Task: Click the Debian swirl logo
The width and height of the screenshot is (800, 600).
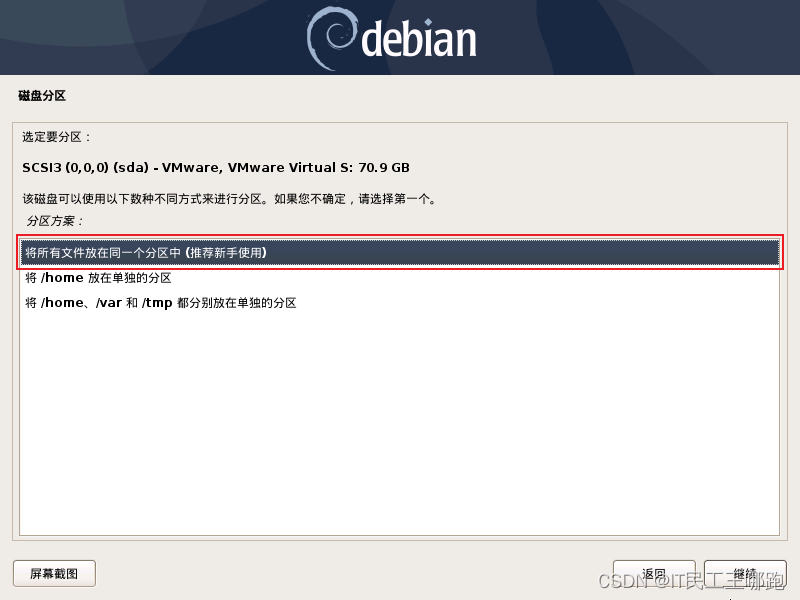Action: tap(331, 38)
